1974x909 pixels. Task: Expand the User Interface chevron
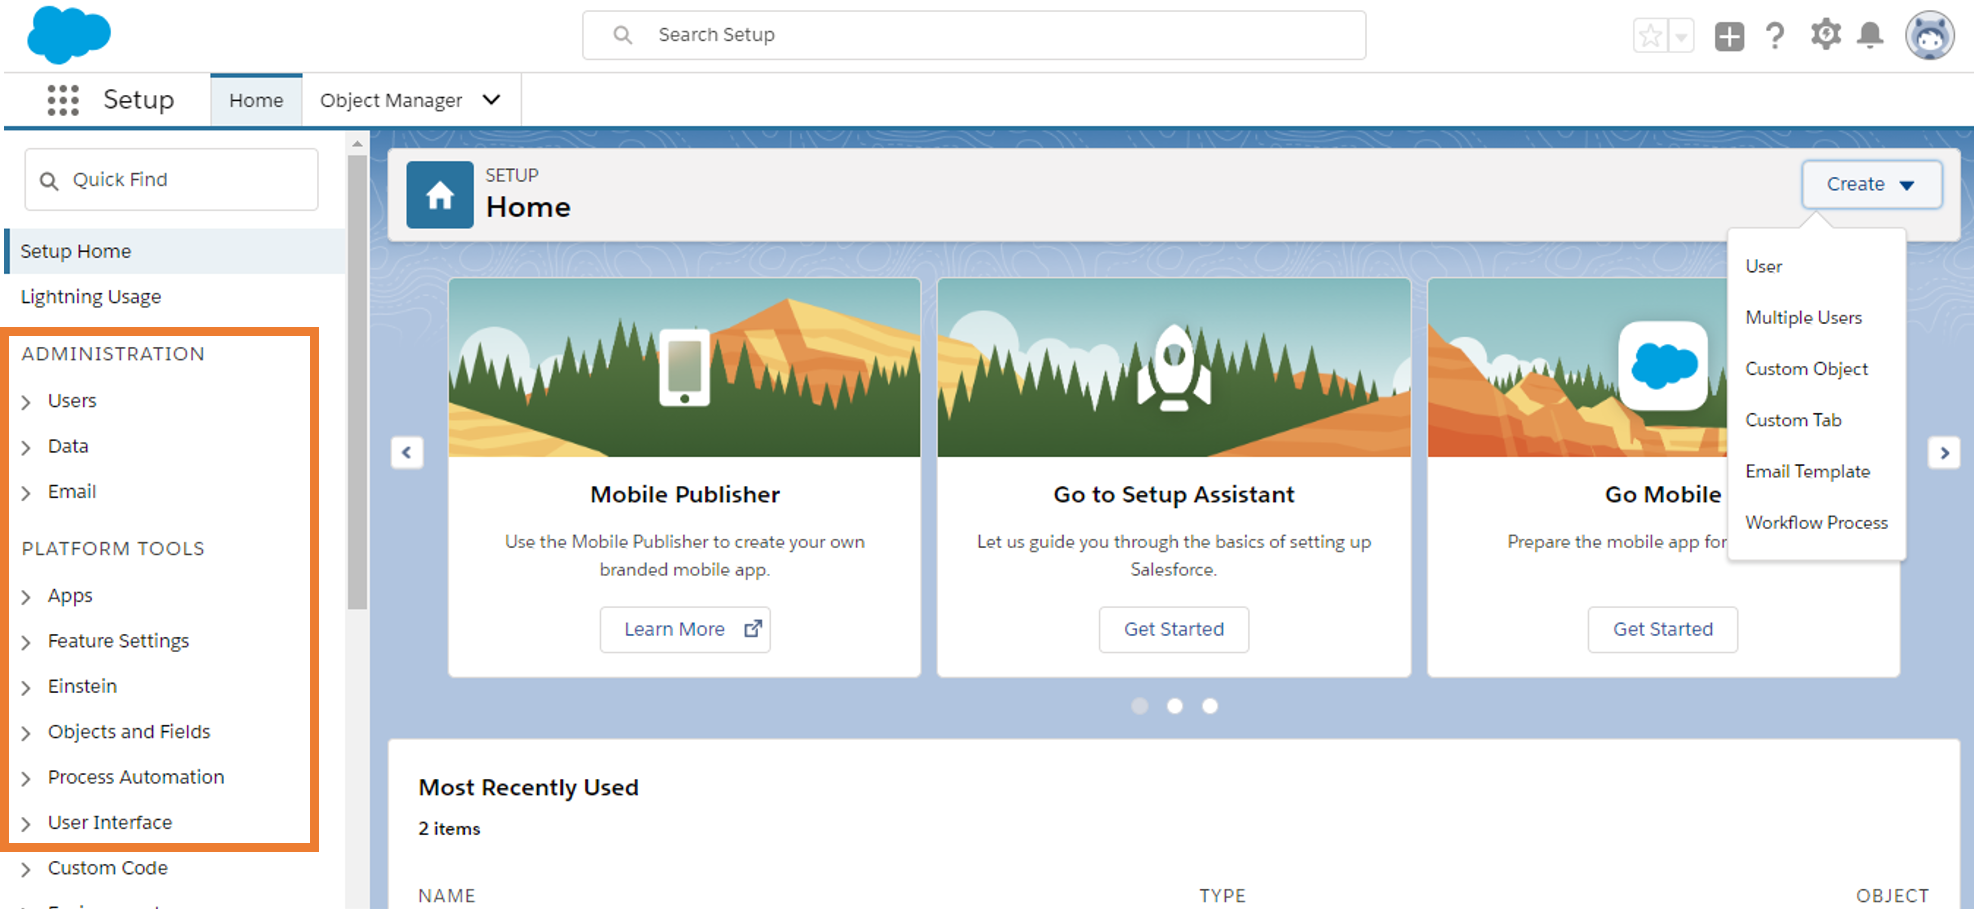coord(26,824)
